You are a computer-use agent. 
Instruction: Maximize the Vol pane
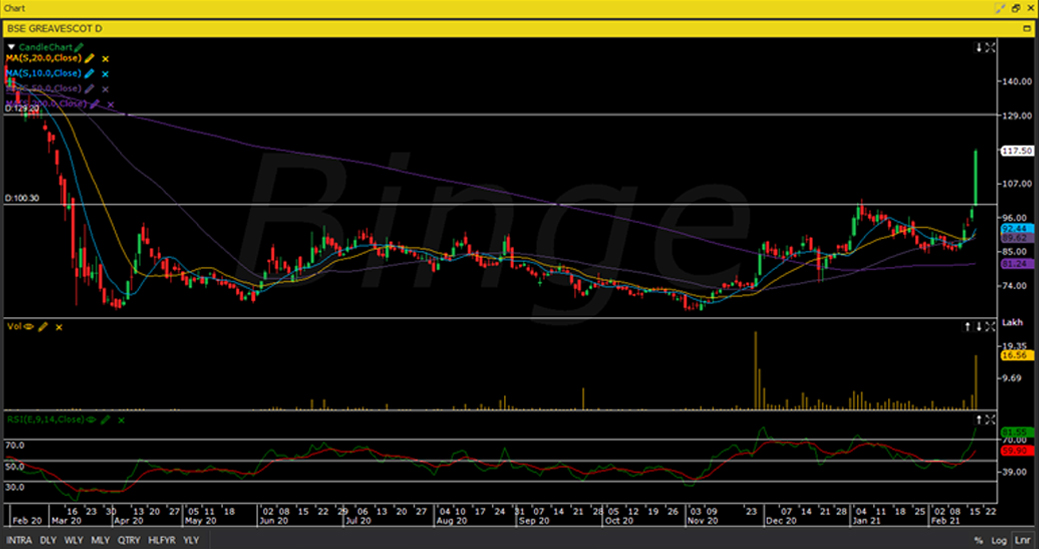pyautogui.click(x=990, y=326)
